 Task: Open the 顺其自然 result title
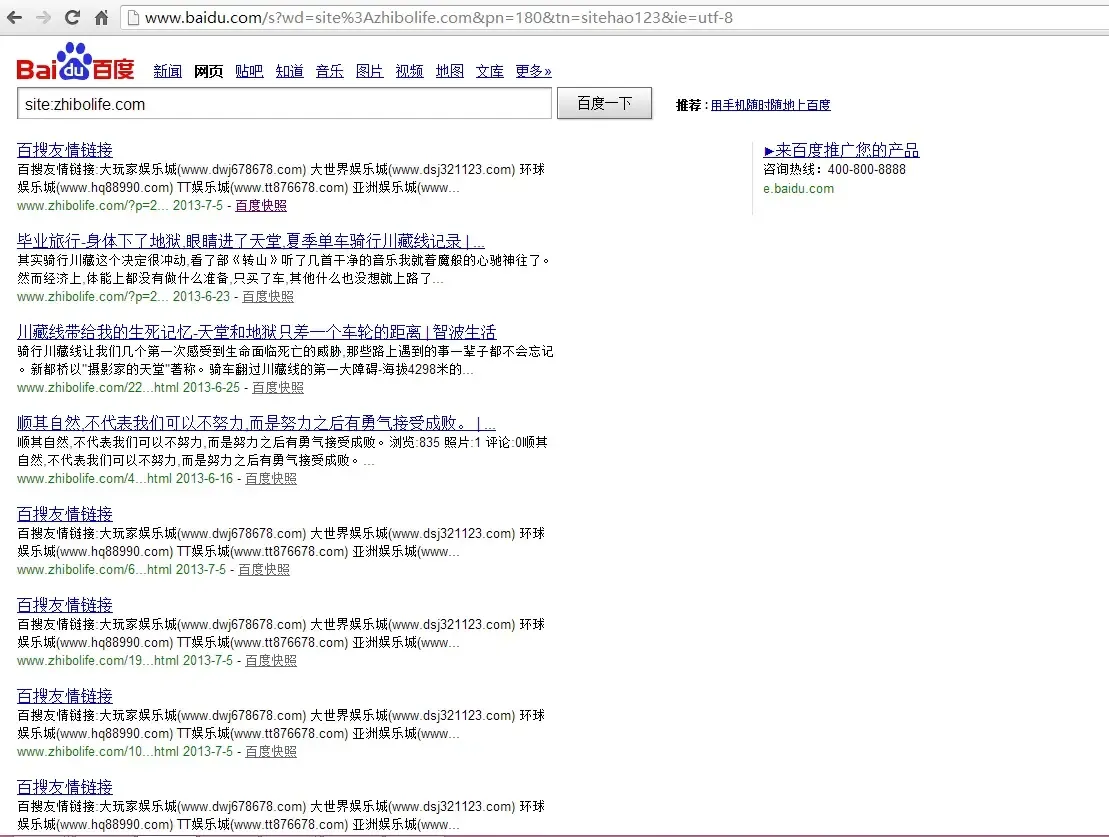click(x=256, y=423)
